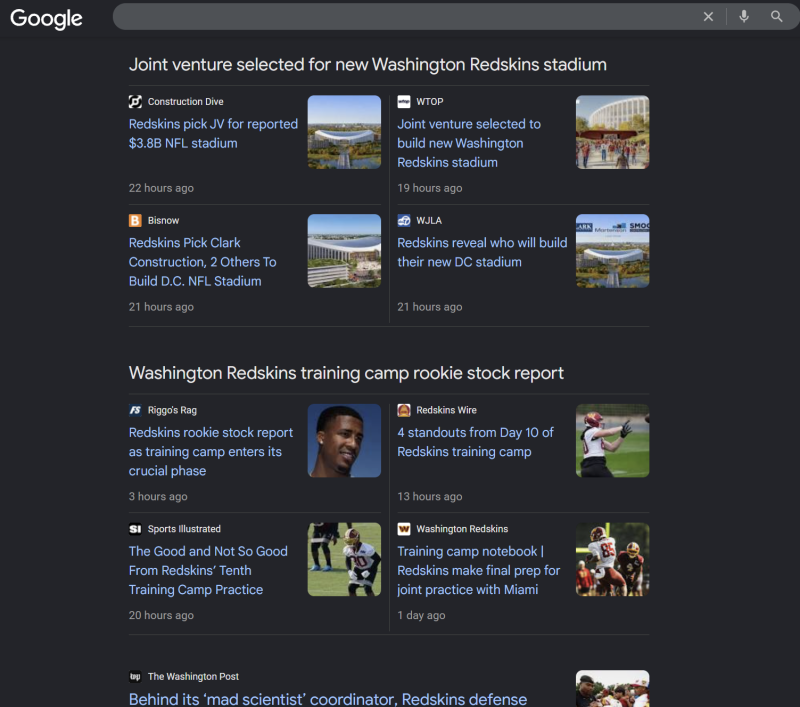
Task: Click Construction Dive source icon
Action: pyautogui.click(x=135, y=102)
